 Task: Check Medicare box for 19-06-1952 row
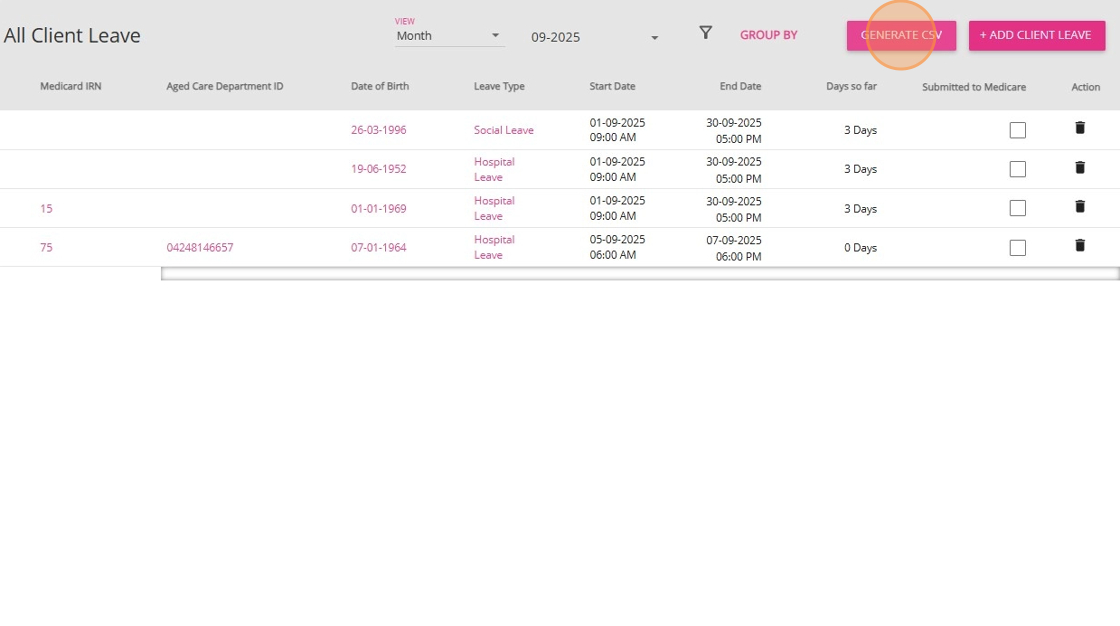[1018, 169]
